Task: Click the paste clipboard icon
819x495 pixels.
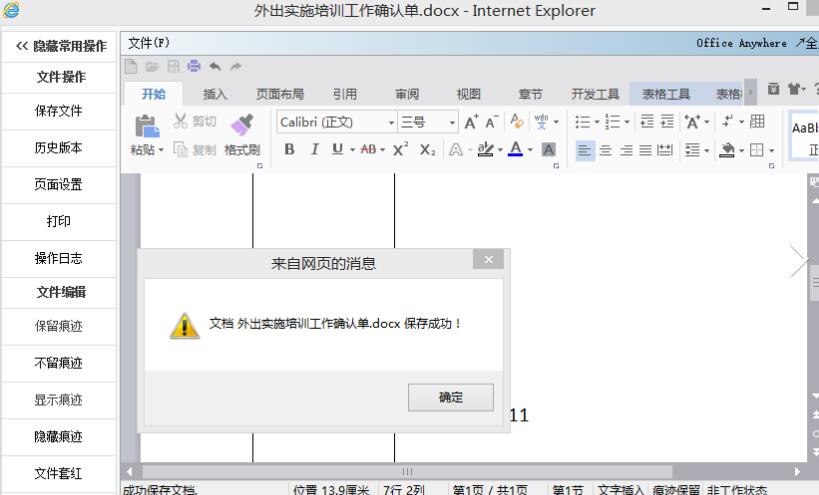Action: [x=147, y=126]
